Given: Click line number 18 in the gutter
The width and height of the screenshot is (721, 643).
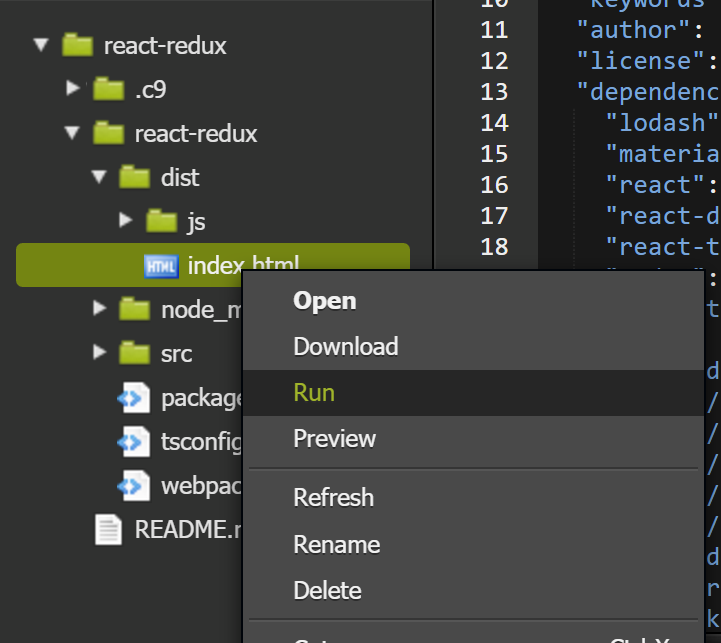Looking at the screenshot, I should (494, 247).
